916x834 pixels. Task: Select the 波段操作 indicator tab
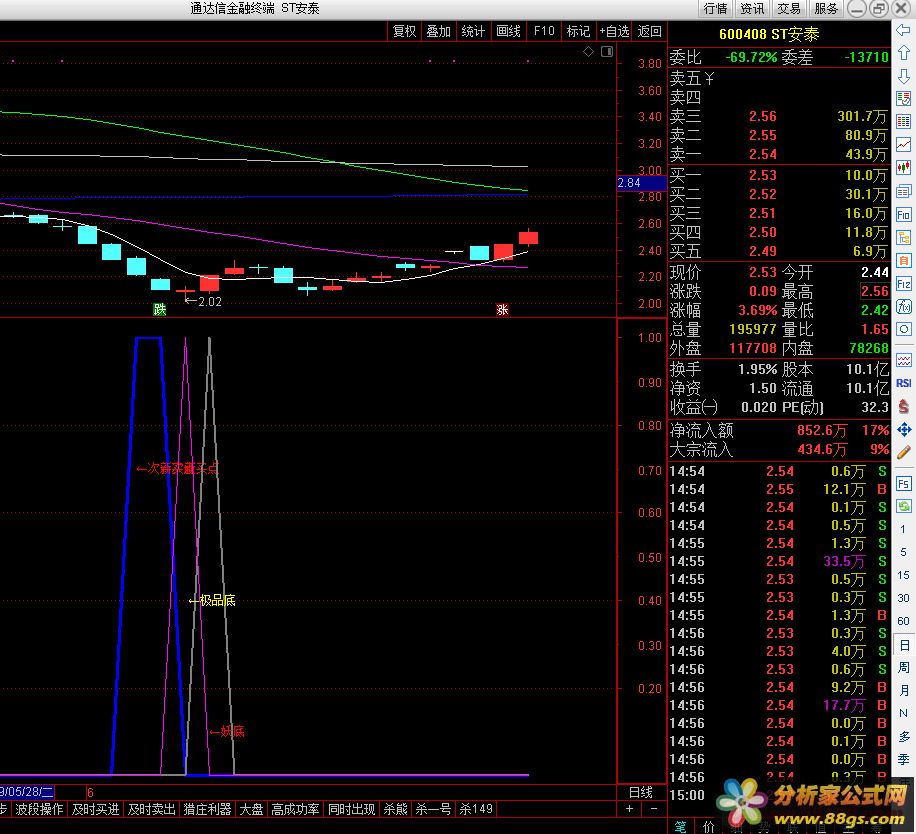coord(39,809)
